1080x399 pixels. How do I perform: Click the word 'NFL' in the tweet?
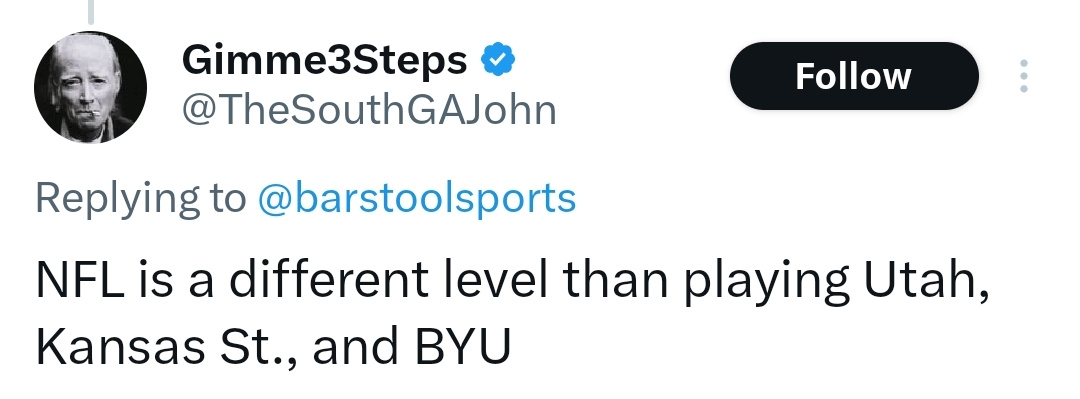80,280
